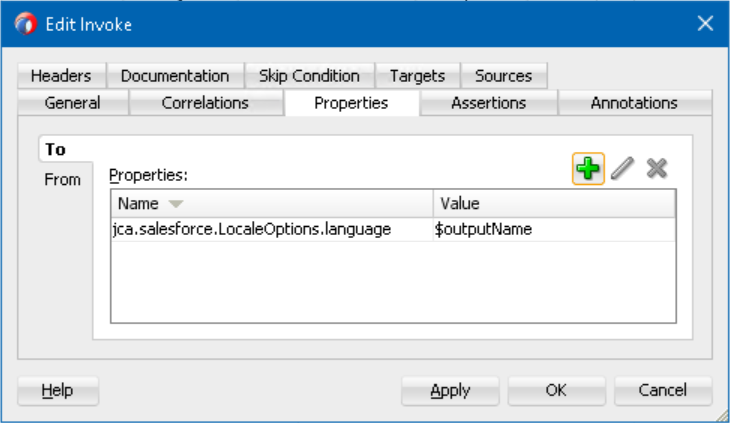Click the X Delete property icon

656,169
